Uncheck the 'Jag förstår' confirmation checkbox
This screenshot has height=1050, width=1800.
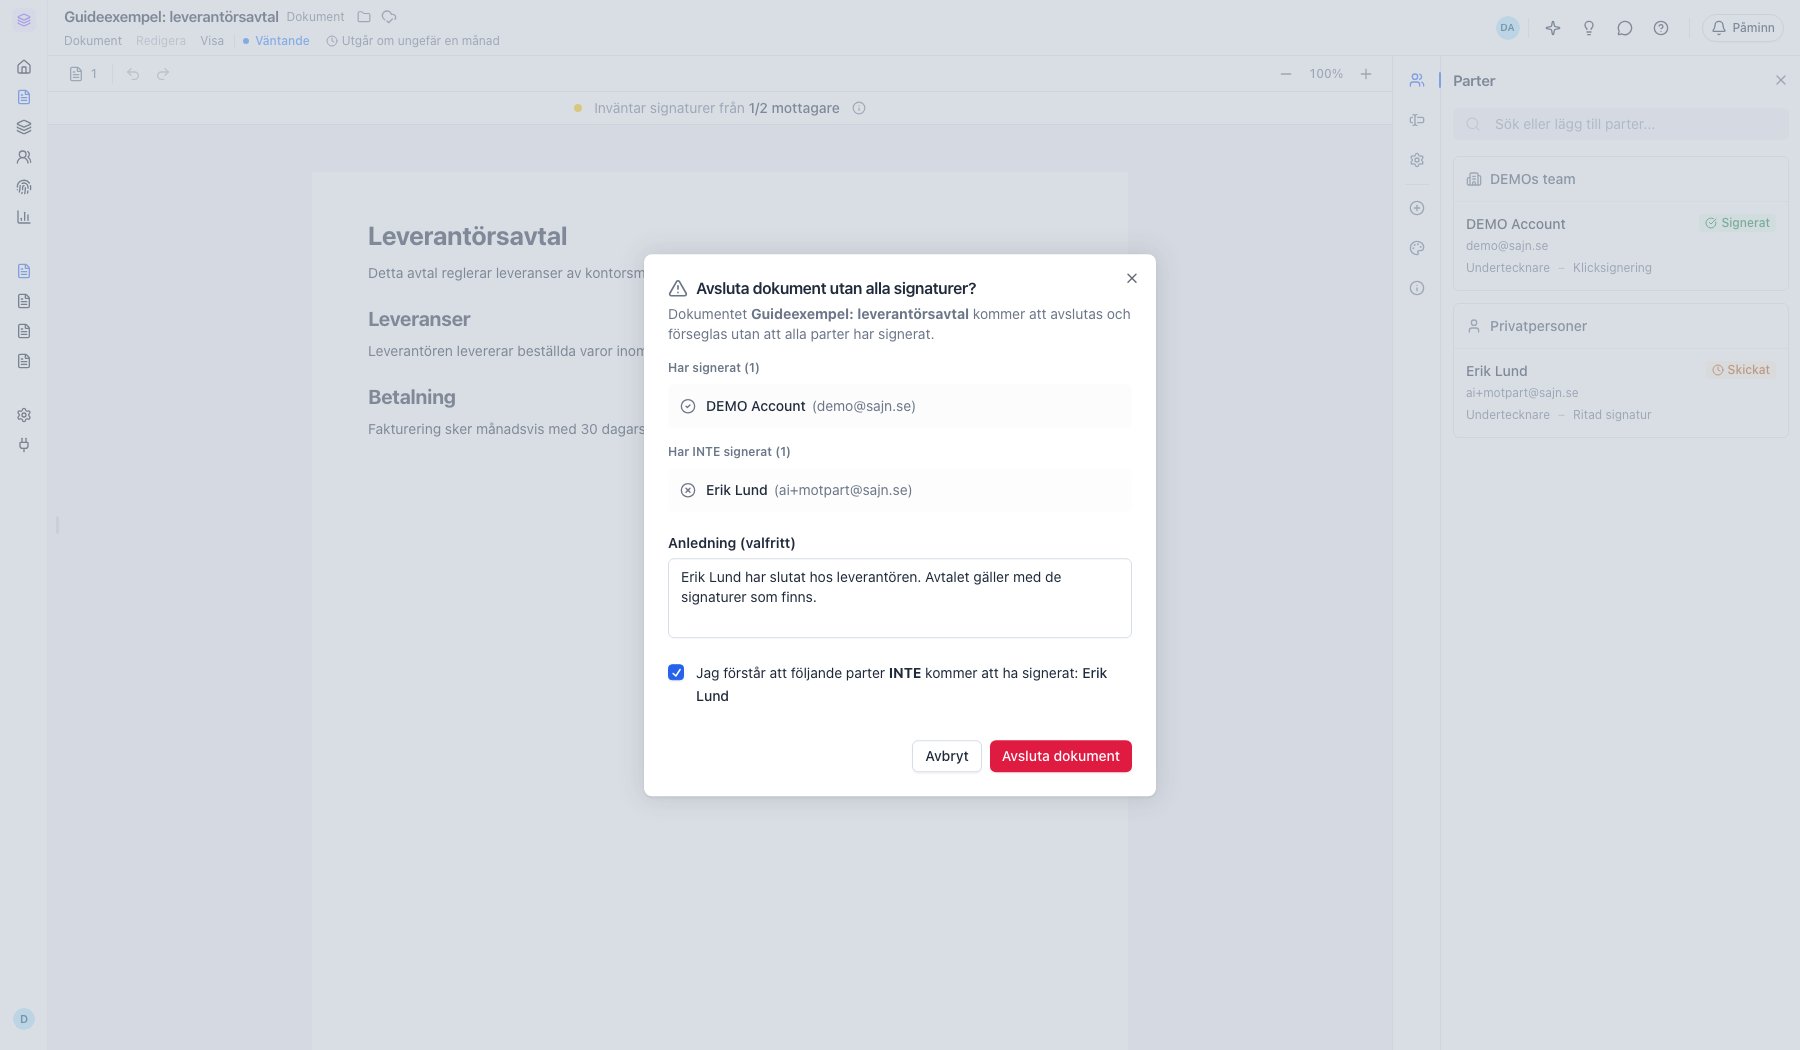pos(676,672)
